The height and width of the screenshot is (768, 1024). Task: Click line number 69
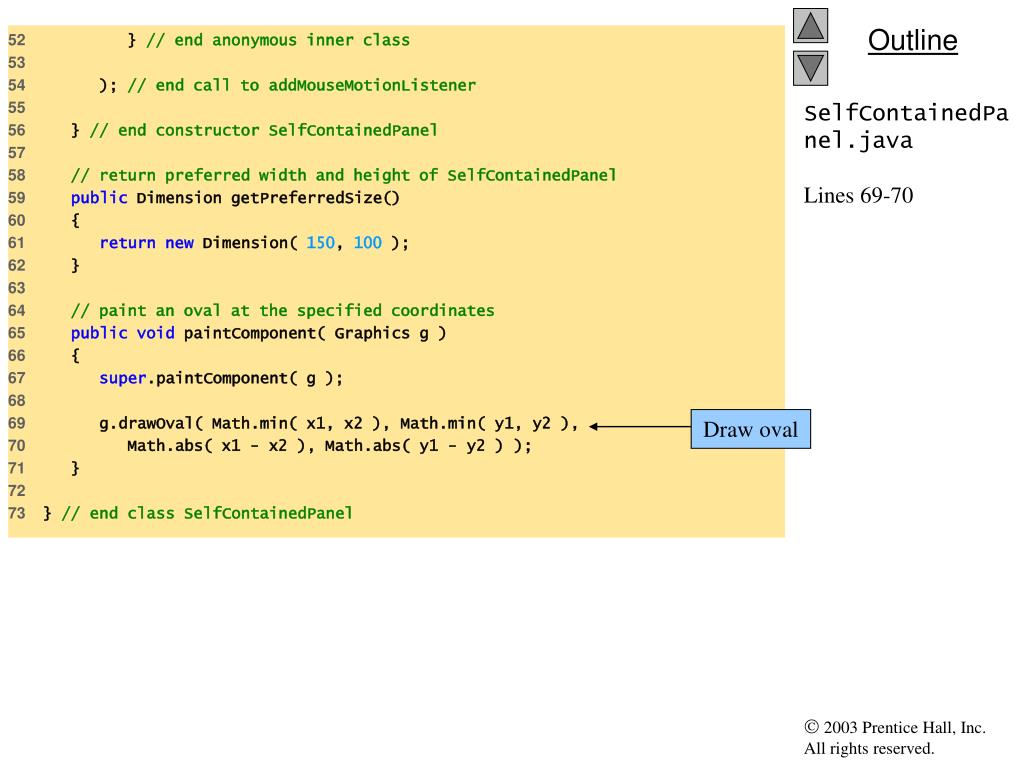tap(16, 423)
